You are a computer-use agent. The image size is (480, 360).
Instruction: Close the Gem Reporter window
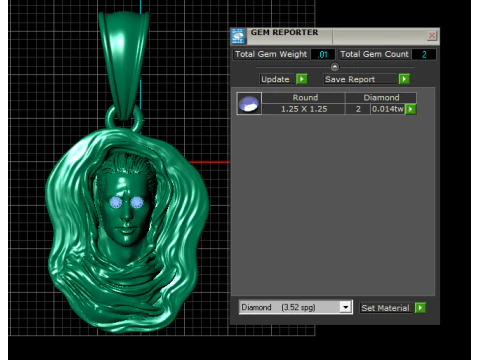[x=432, y=36]
